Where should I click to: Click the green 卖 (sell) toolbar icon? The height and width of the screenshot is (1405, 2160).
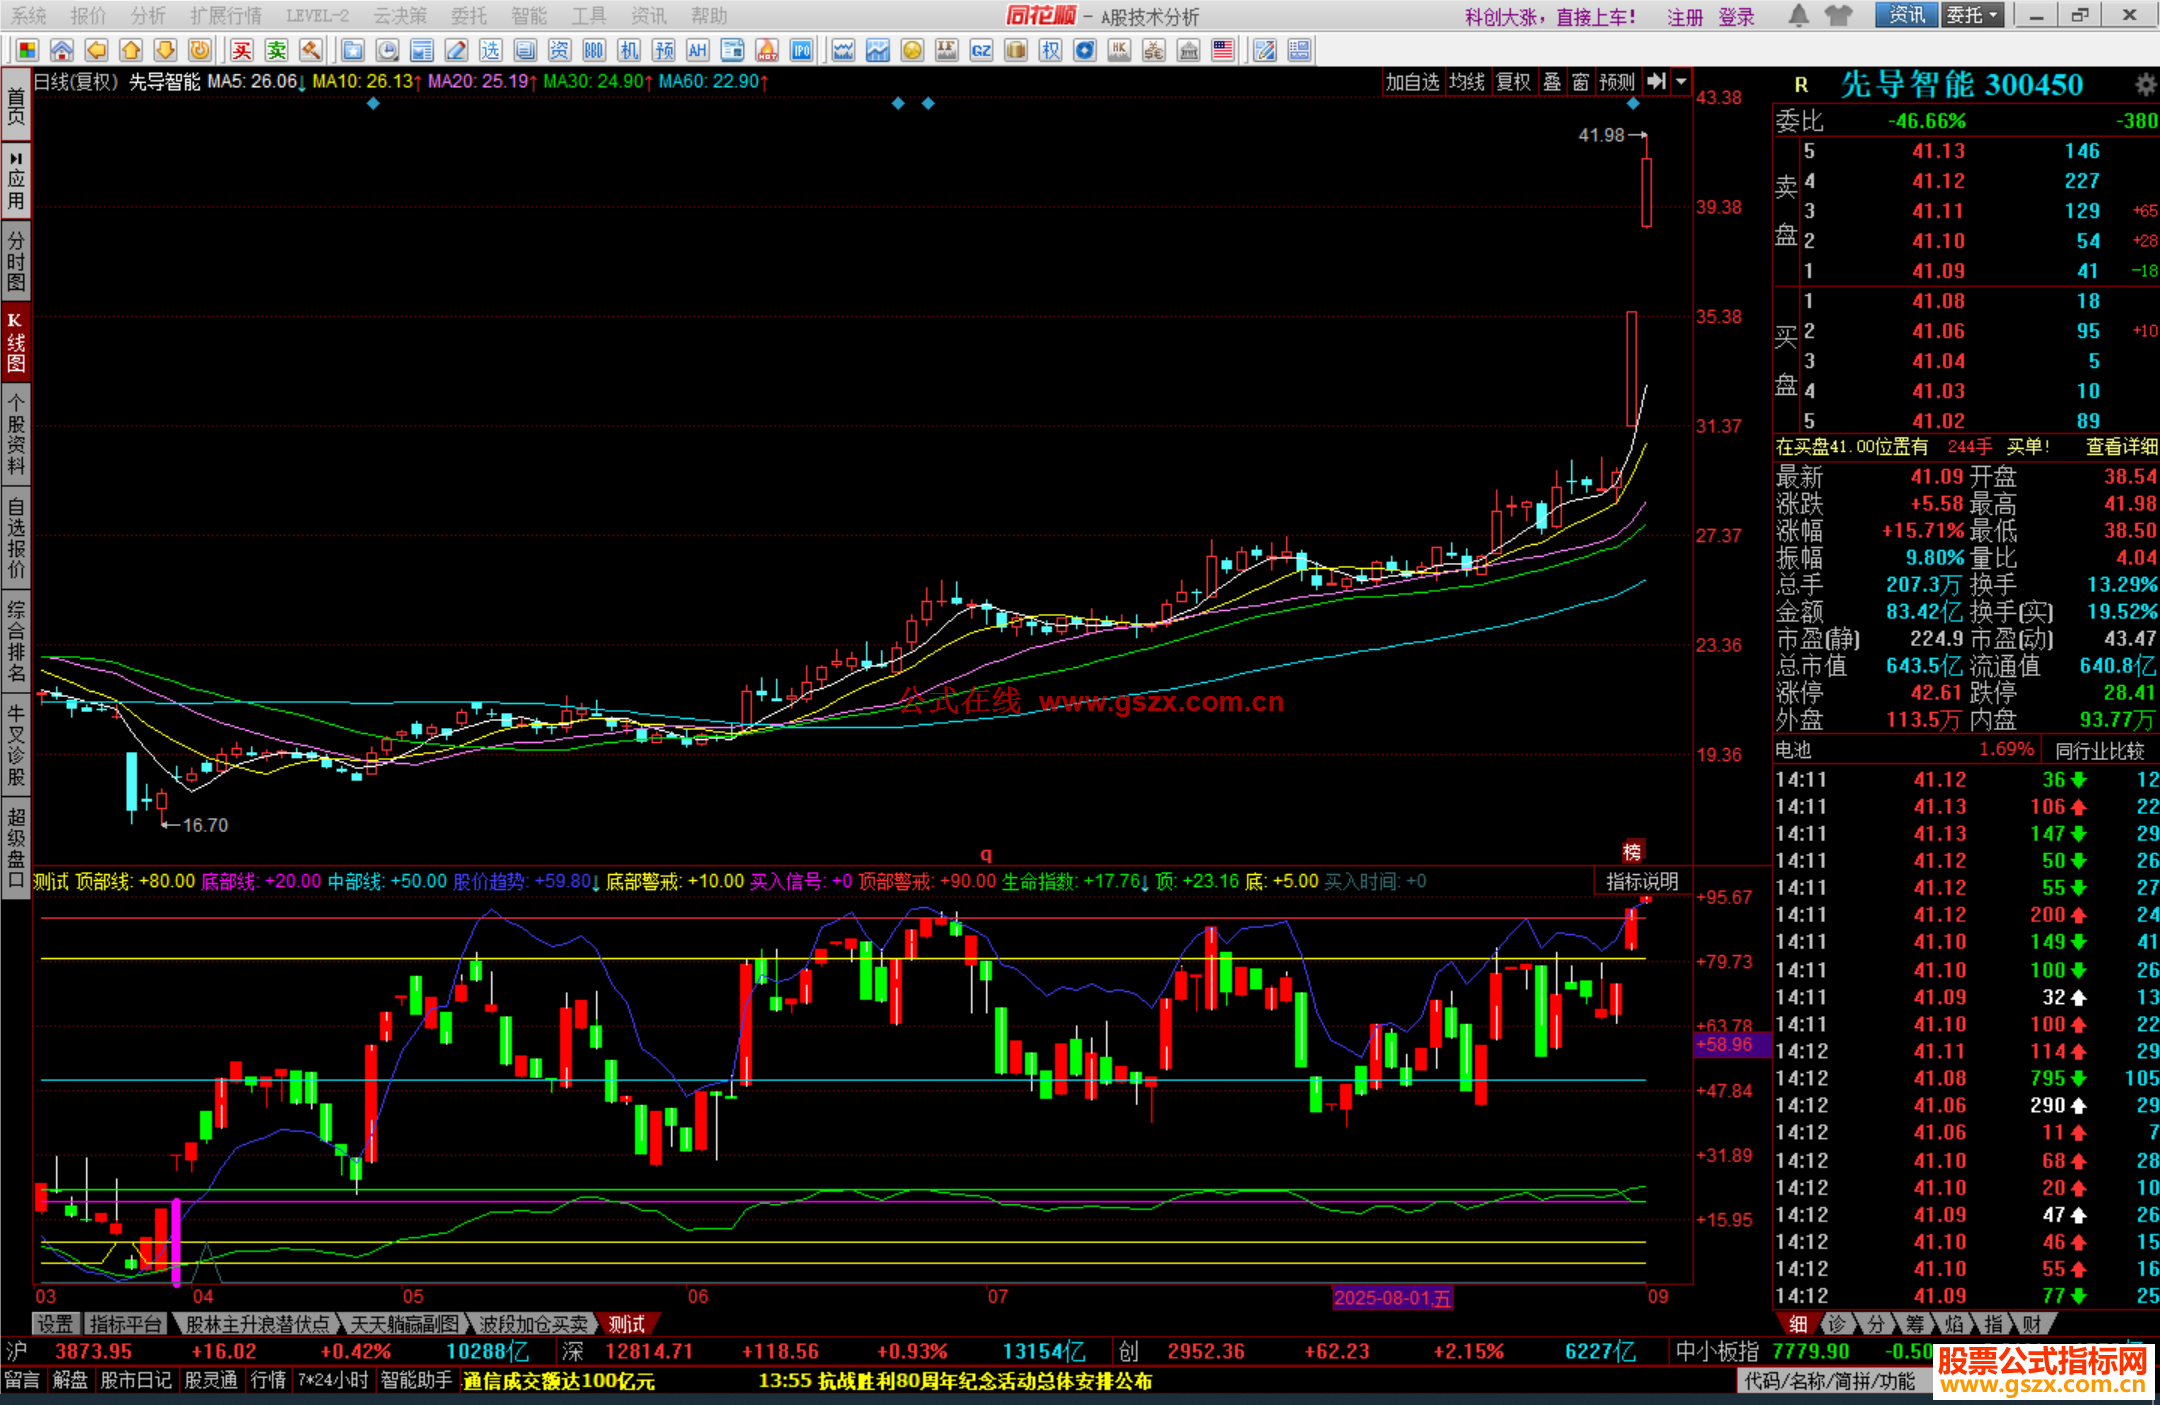pos(276,50)
